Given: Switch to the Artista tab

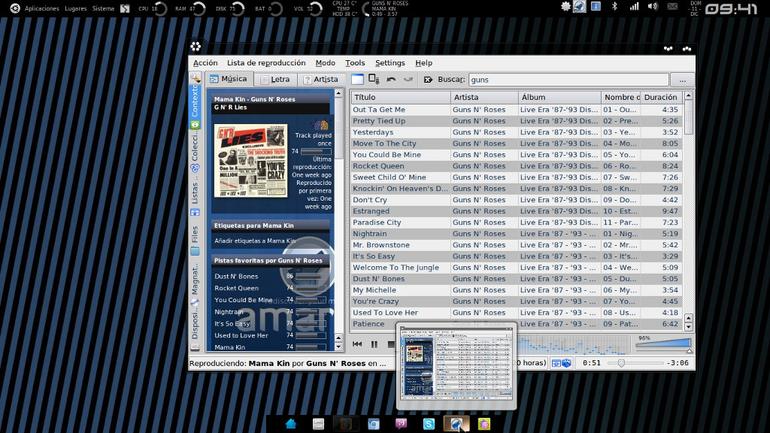Looking at the screenshot, I should 321,79.
